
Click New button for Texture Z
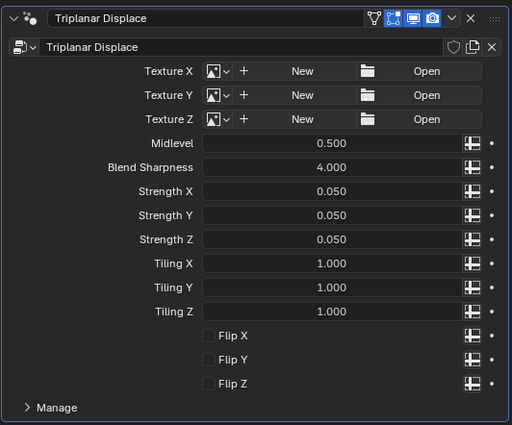pyautogui.click(x=295, y=119)
